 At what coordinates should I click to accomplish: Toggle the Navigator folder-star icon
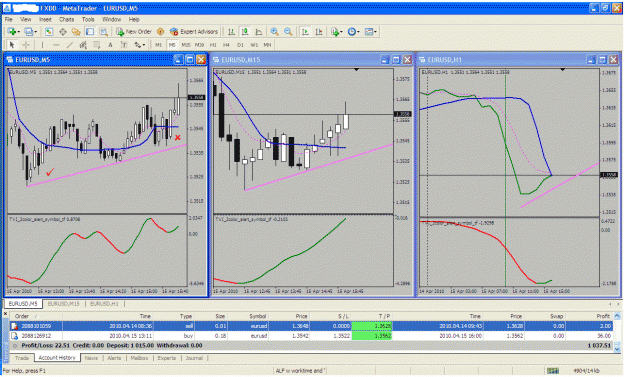(x=76, y=31)
